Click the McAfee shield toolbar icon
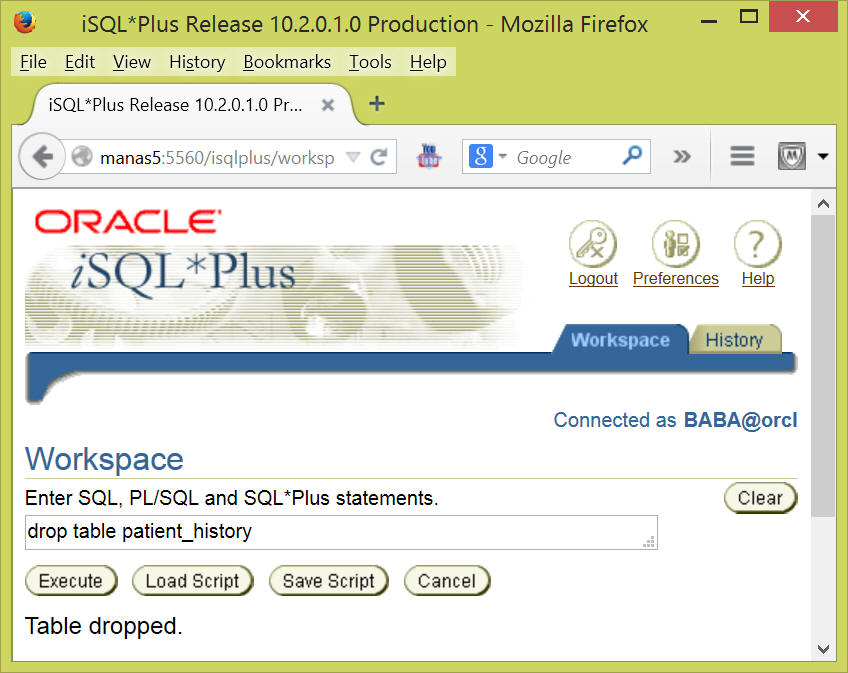 pyautogui.click(x=792, y=156)
